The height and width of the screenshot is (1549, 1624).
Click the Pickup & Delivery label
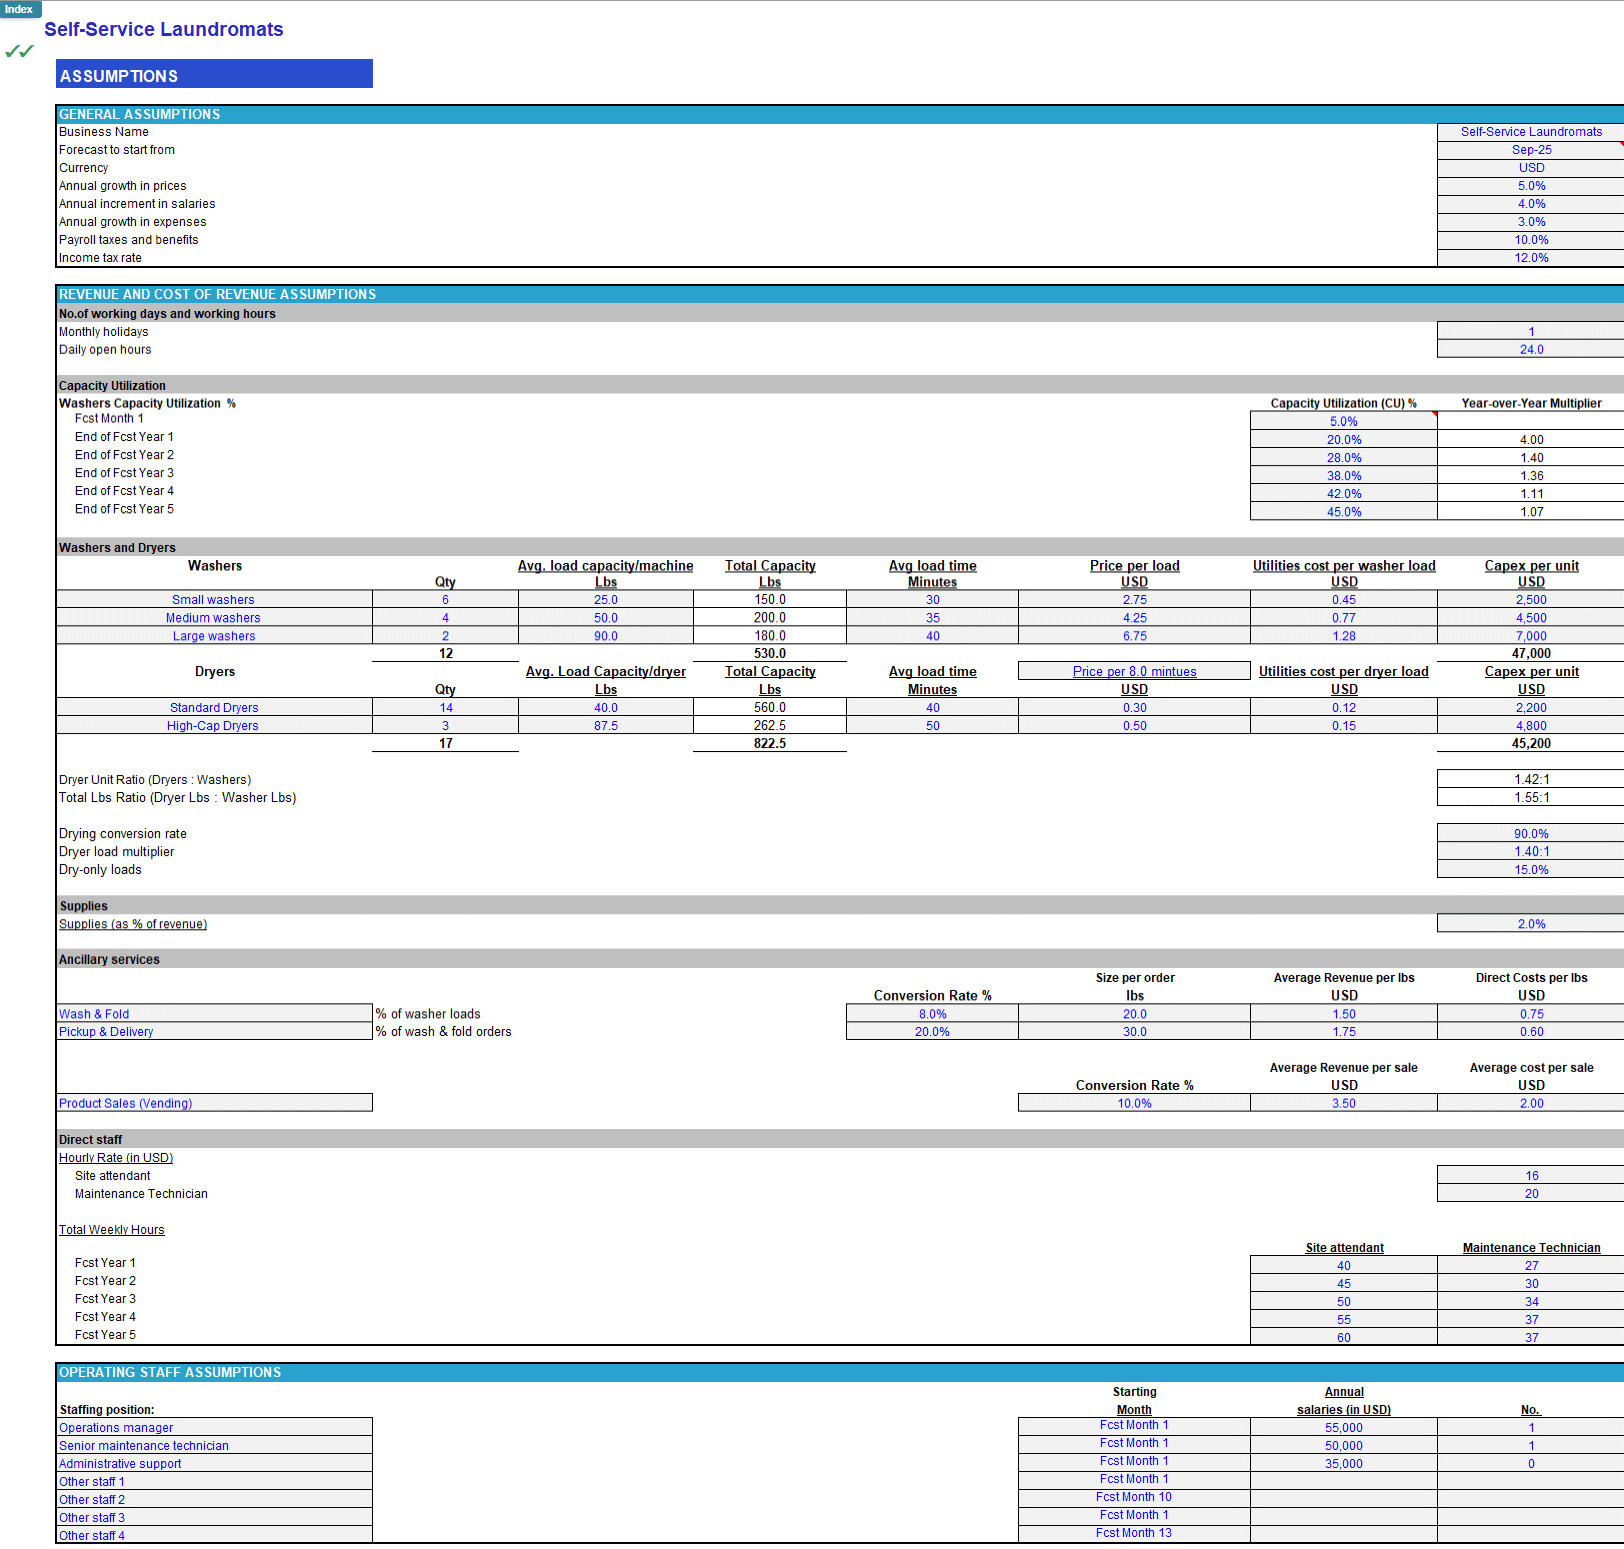point(214,1032)
